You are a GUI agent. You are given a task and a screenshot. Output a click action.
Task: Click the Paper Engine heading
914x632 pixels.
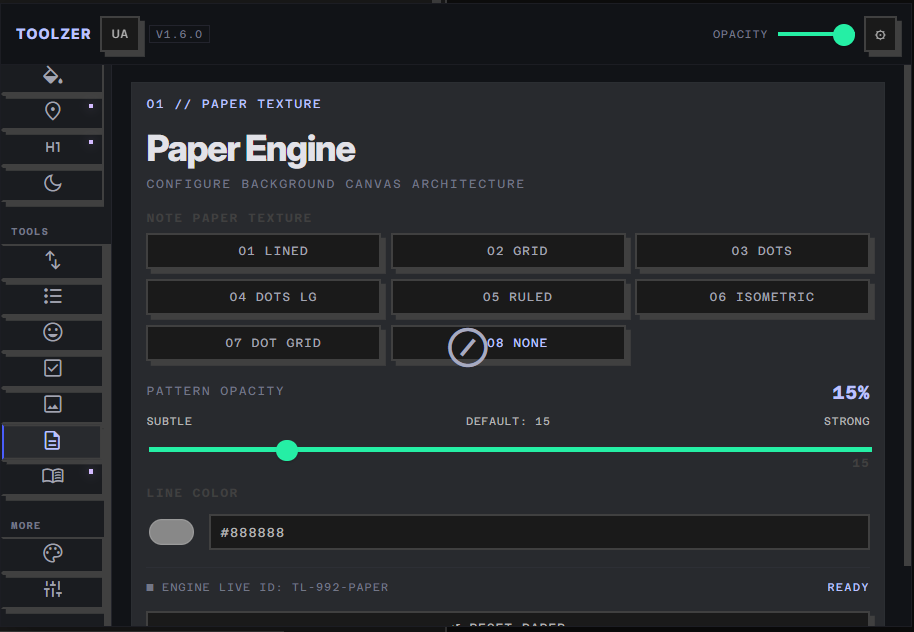pos(251,149)
